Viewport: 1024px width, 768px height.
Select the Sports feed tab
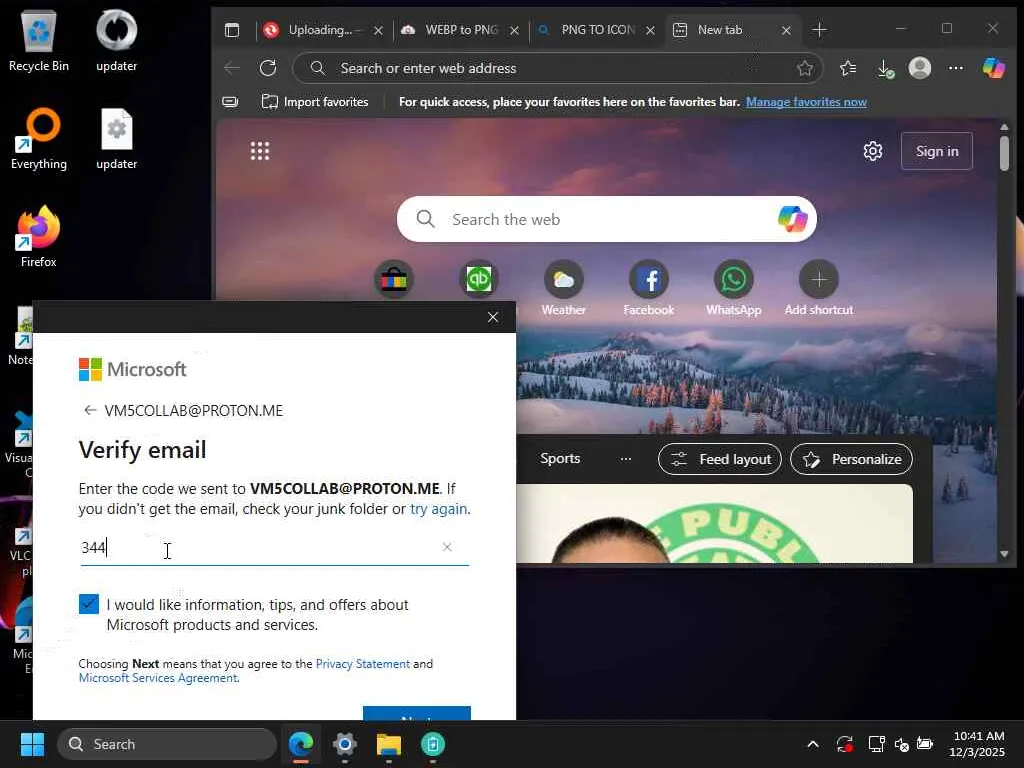[560, 458]
